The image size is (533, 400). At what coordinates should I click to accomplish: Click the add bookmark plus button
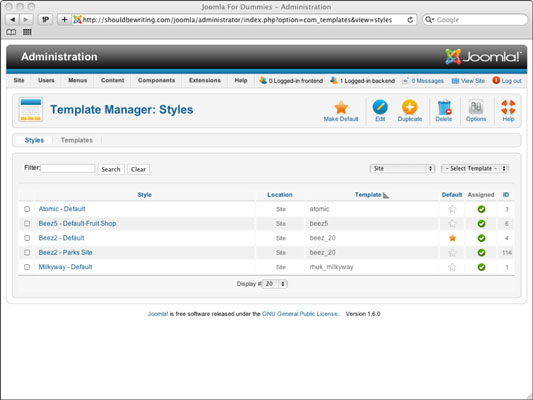click(x=64, y=19)
